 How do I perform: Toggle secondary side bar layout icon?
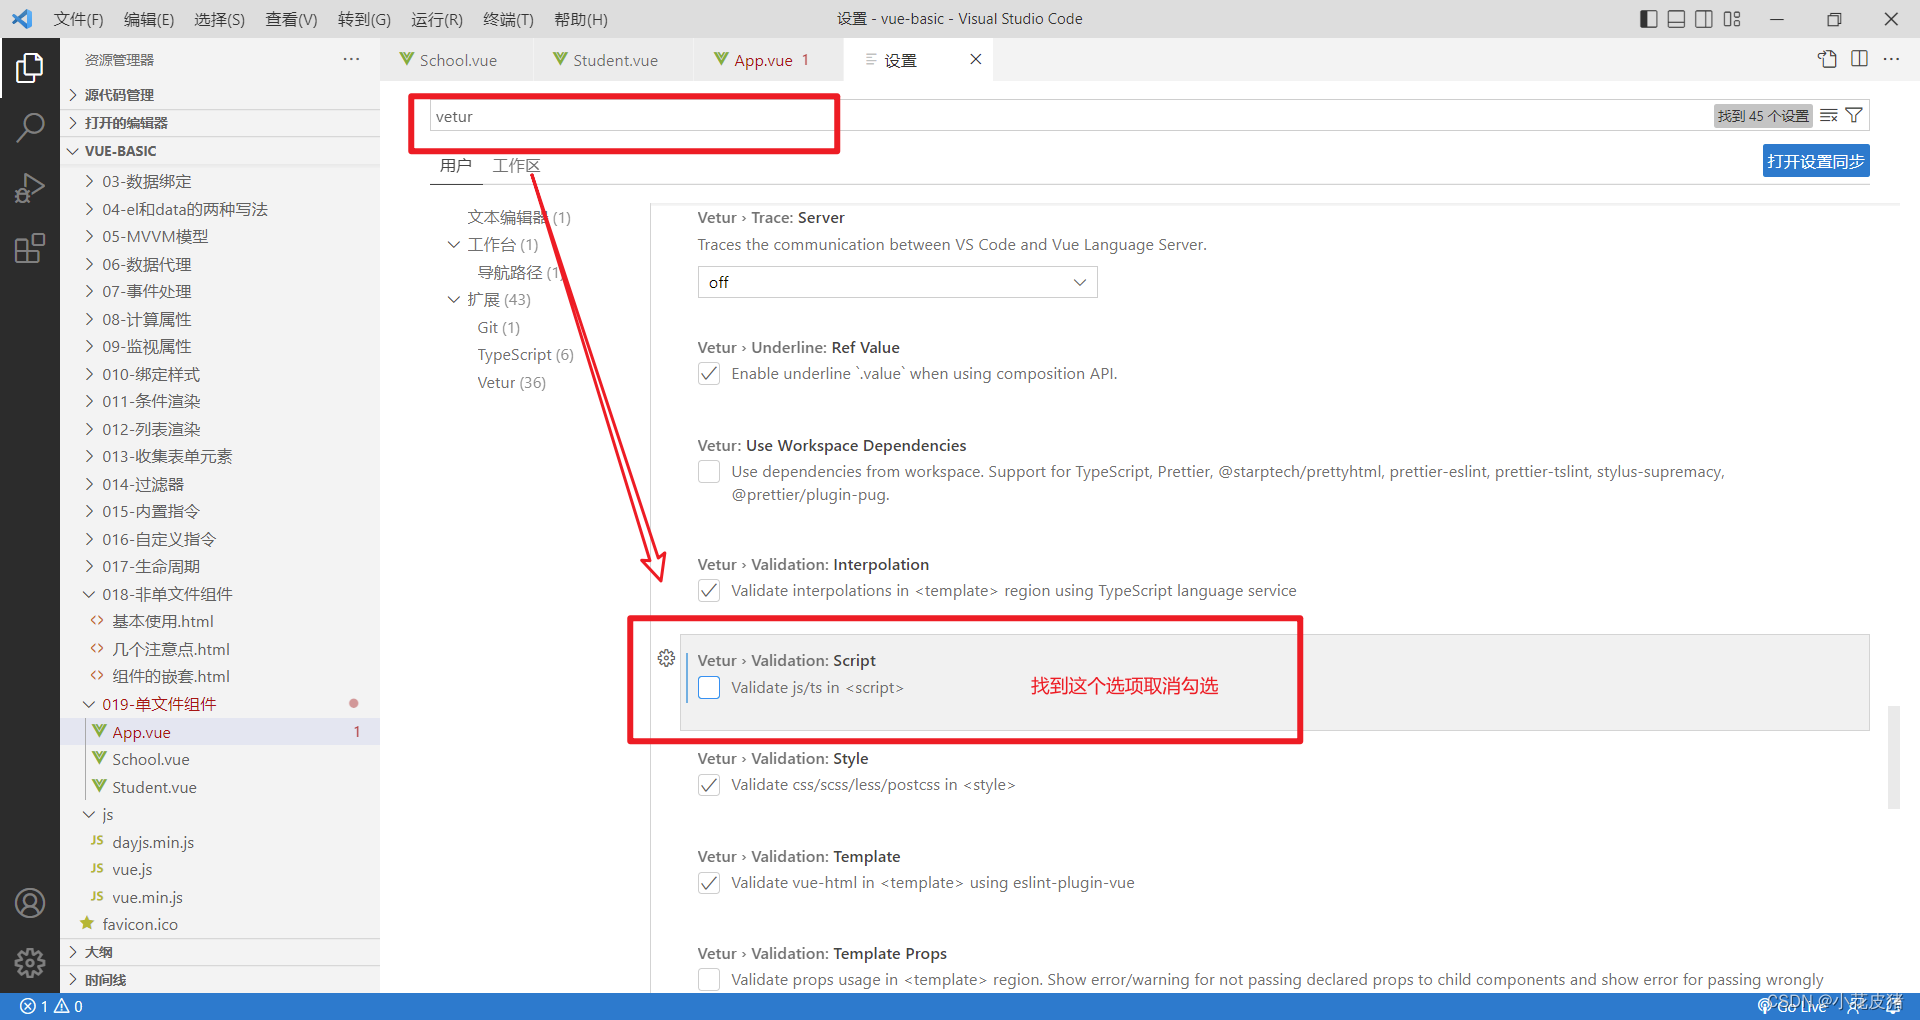pos(1704,19)
